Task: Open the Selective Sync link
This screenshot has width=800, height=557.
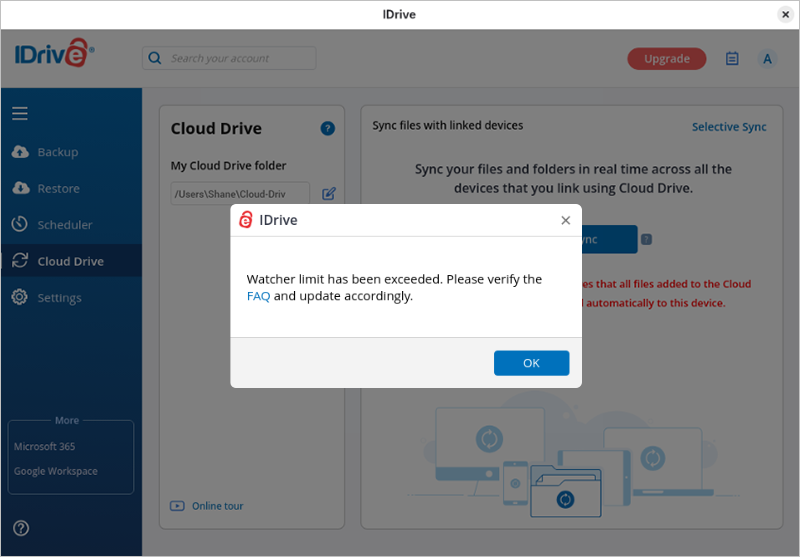Action: pyautogui.click(x=729, y=127)
